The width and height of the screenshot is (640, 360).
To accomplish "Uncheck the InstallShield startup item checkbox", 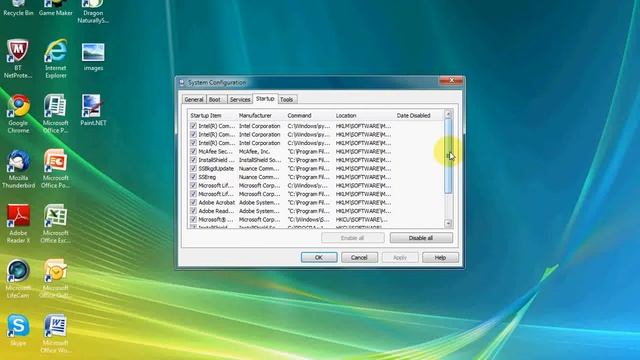I will point(193,160).
